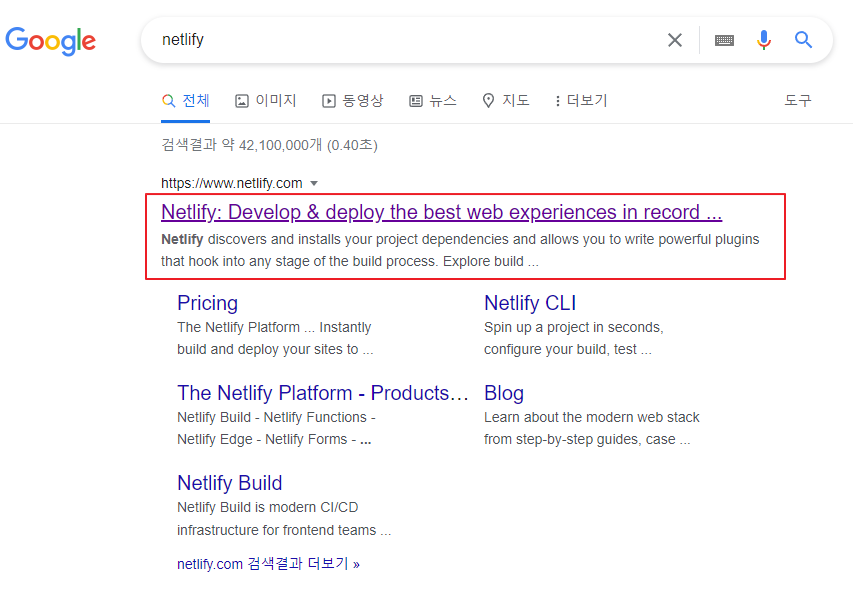Screen dimensions: 853x593
Task: Open the Blog sitelink
Action: pos(504,393)
